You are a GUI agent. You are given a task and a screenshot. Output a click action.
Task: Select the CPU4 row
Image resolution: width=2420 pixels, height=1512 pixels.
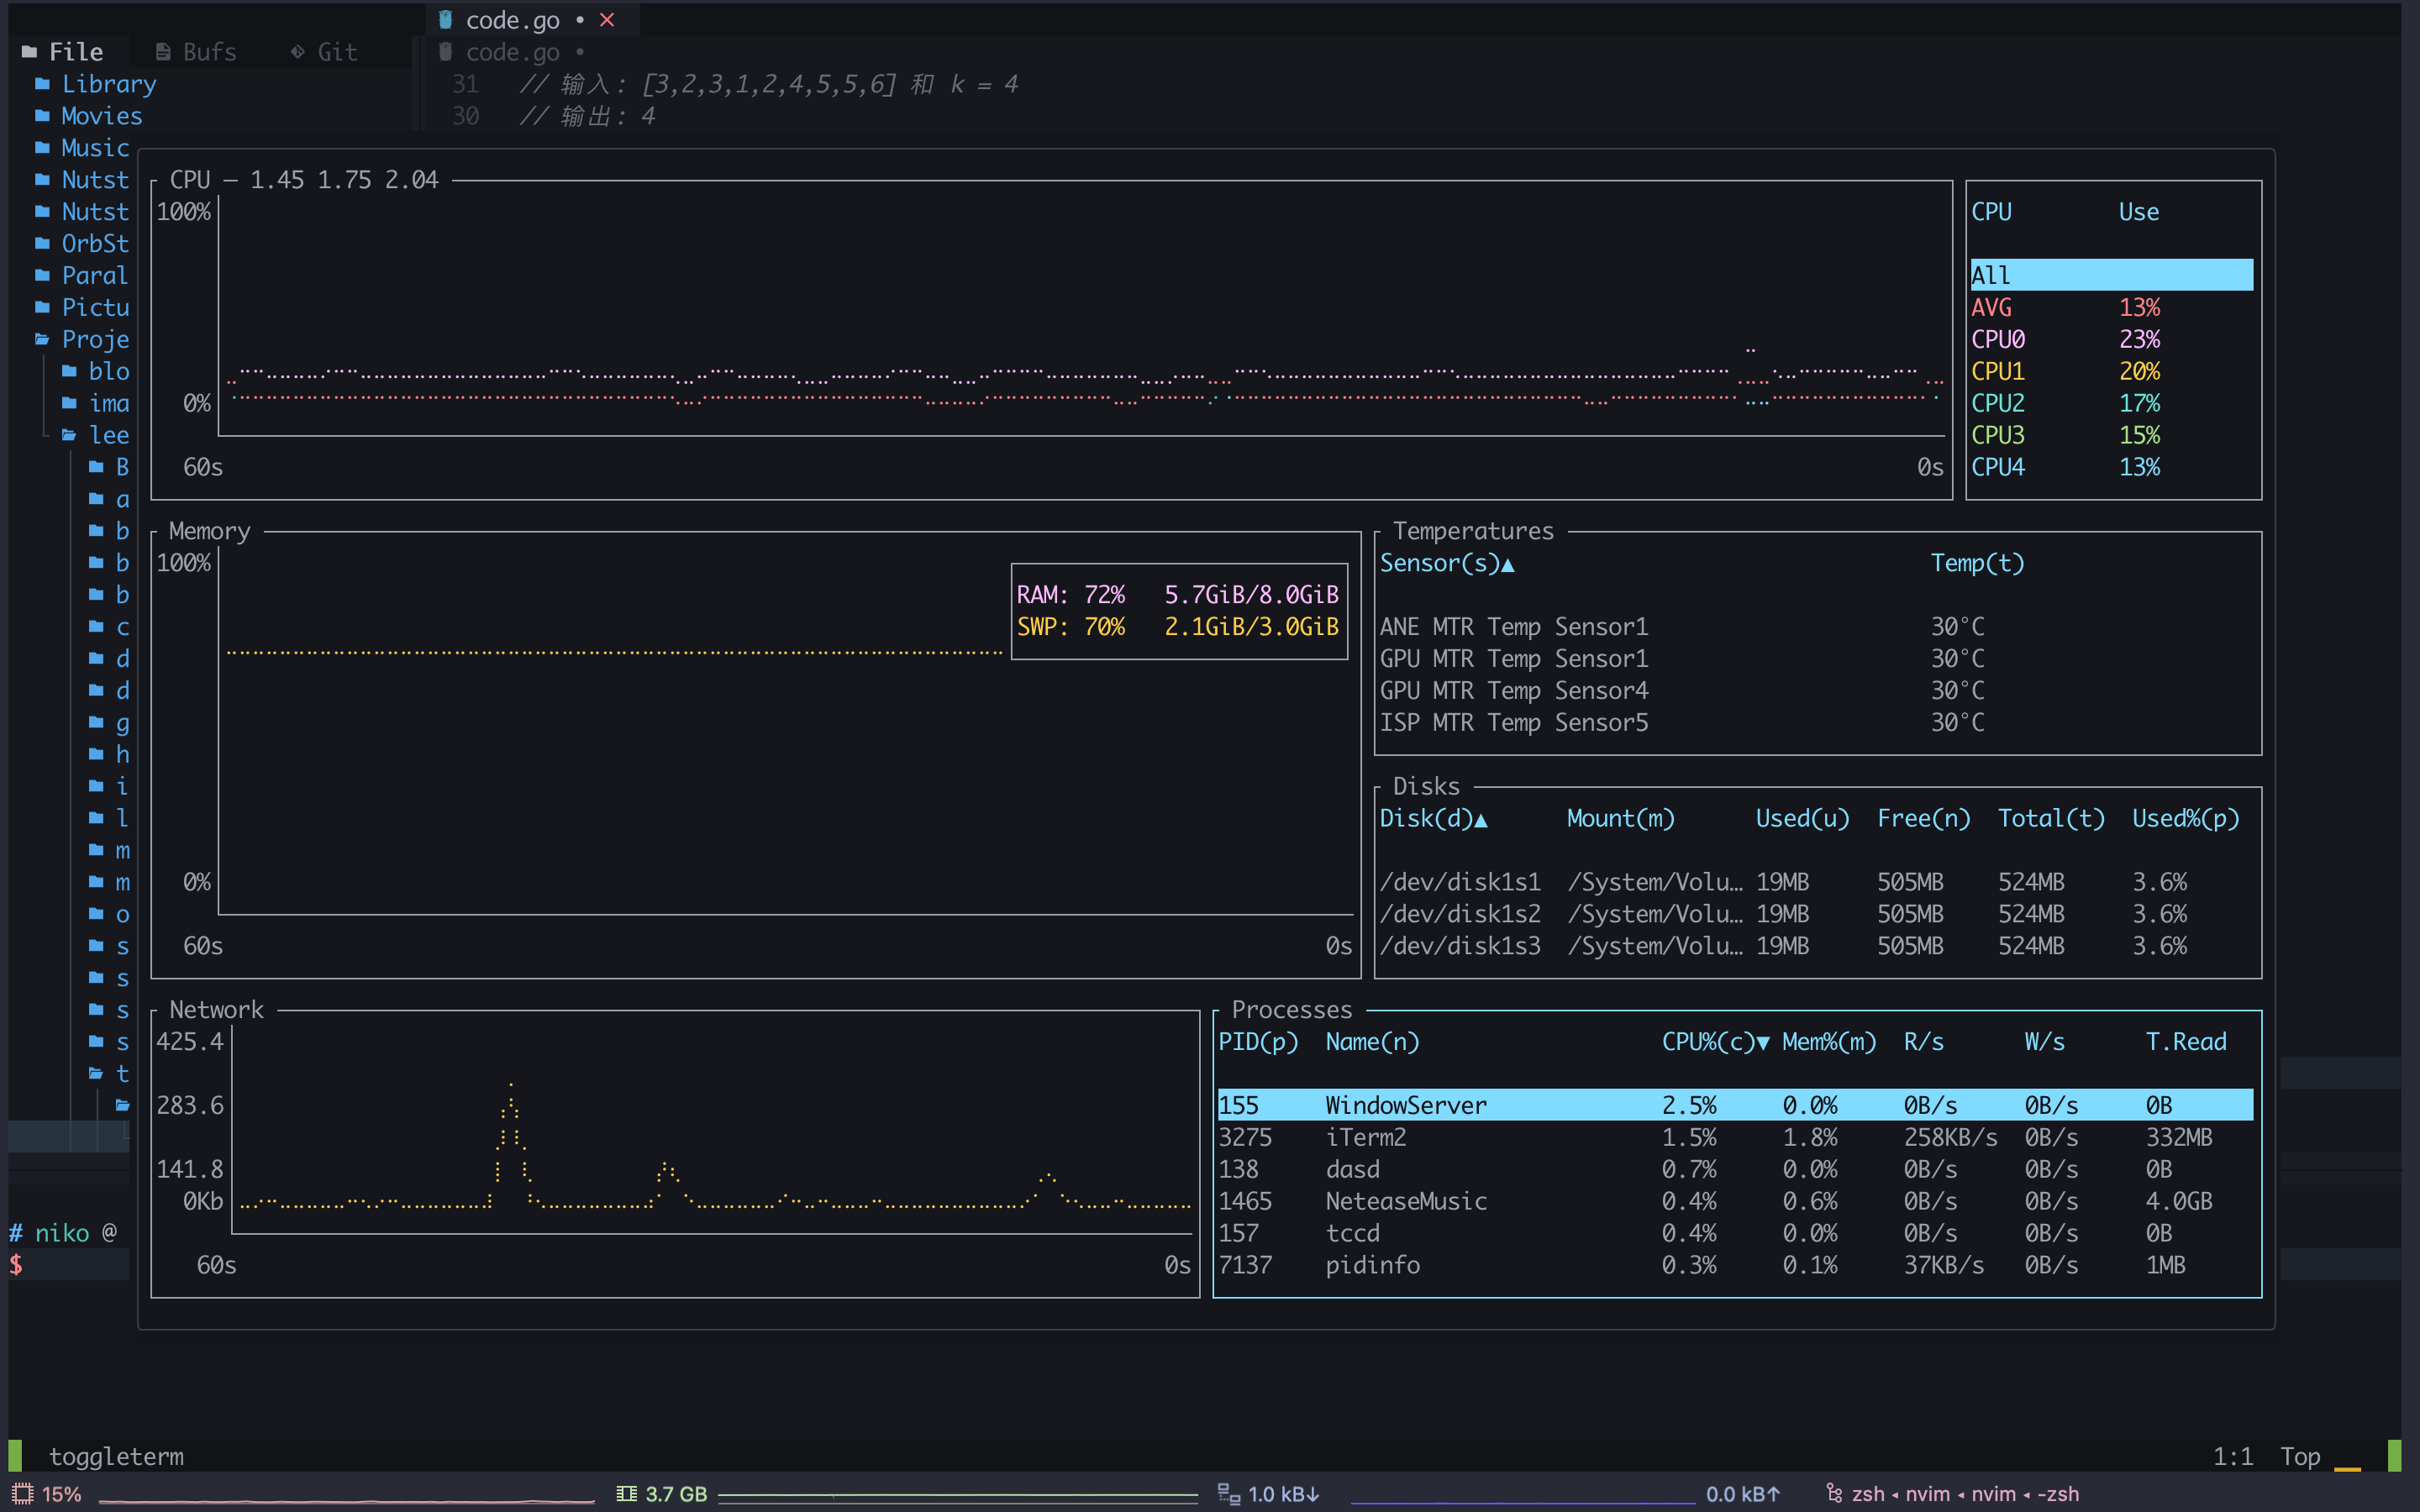[2111, 468]
